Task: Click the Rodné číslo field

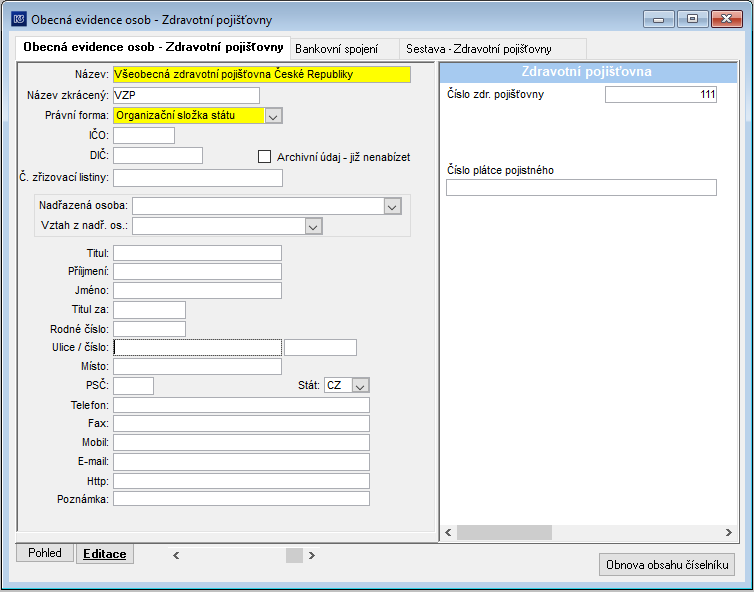Action: tap(149, 329)
